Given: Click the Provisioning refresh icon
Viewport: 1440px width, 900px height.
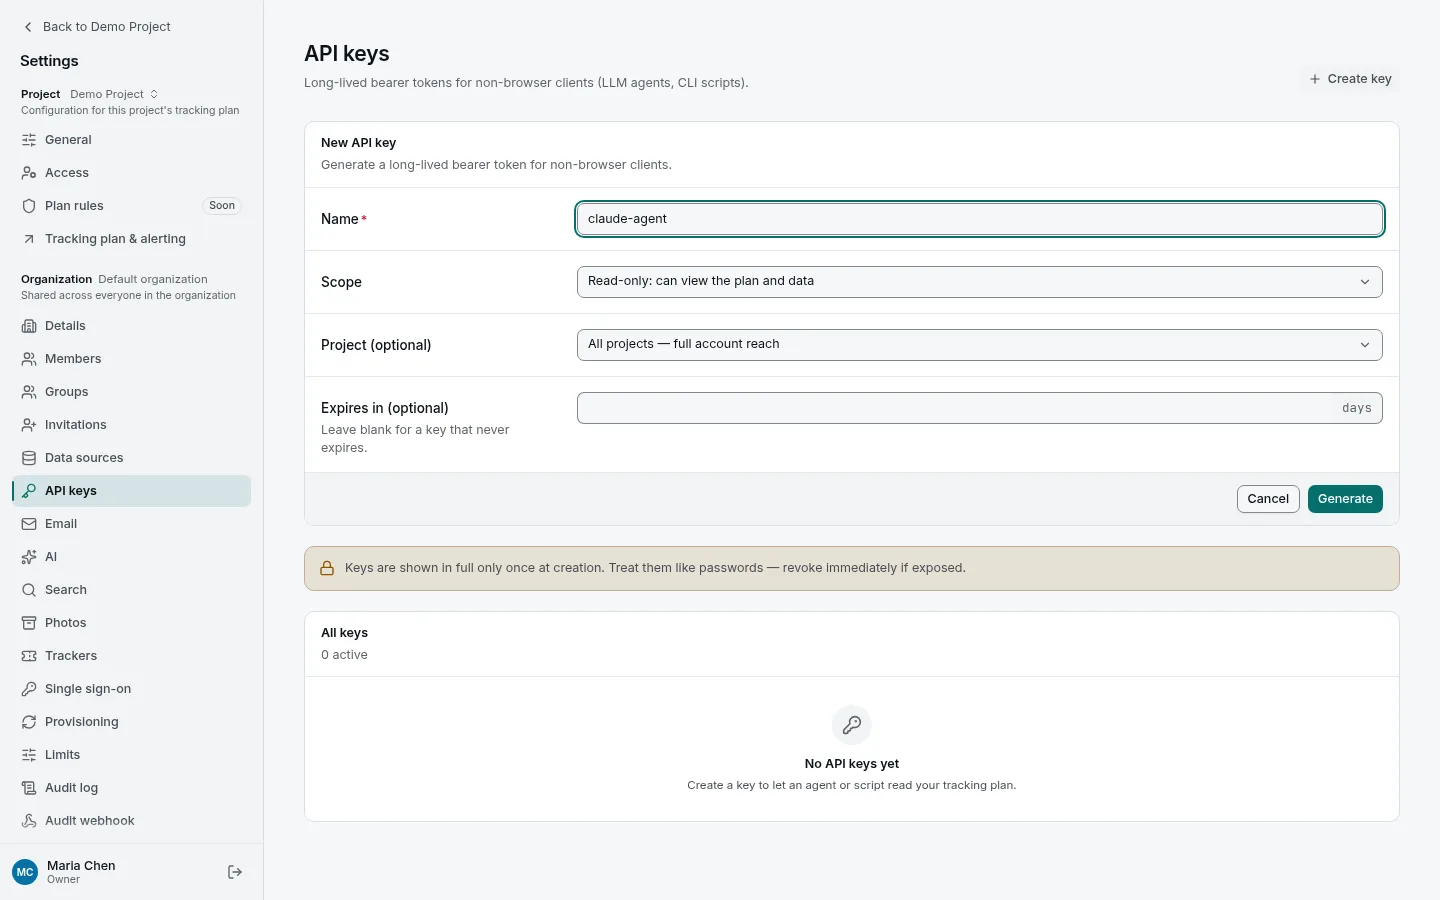Looking at the screenshot, I should point(29,722).
